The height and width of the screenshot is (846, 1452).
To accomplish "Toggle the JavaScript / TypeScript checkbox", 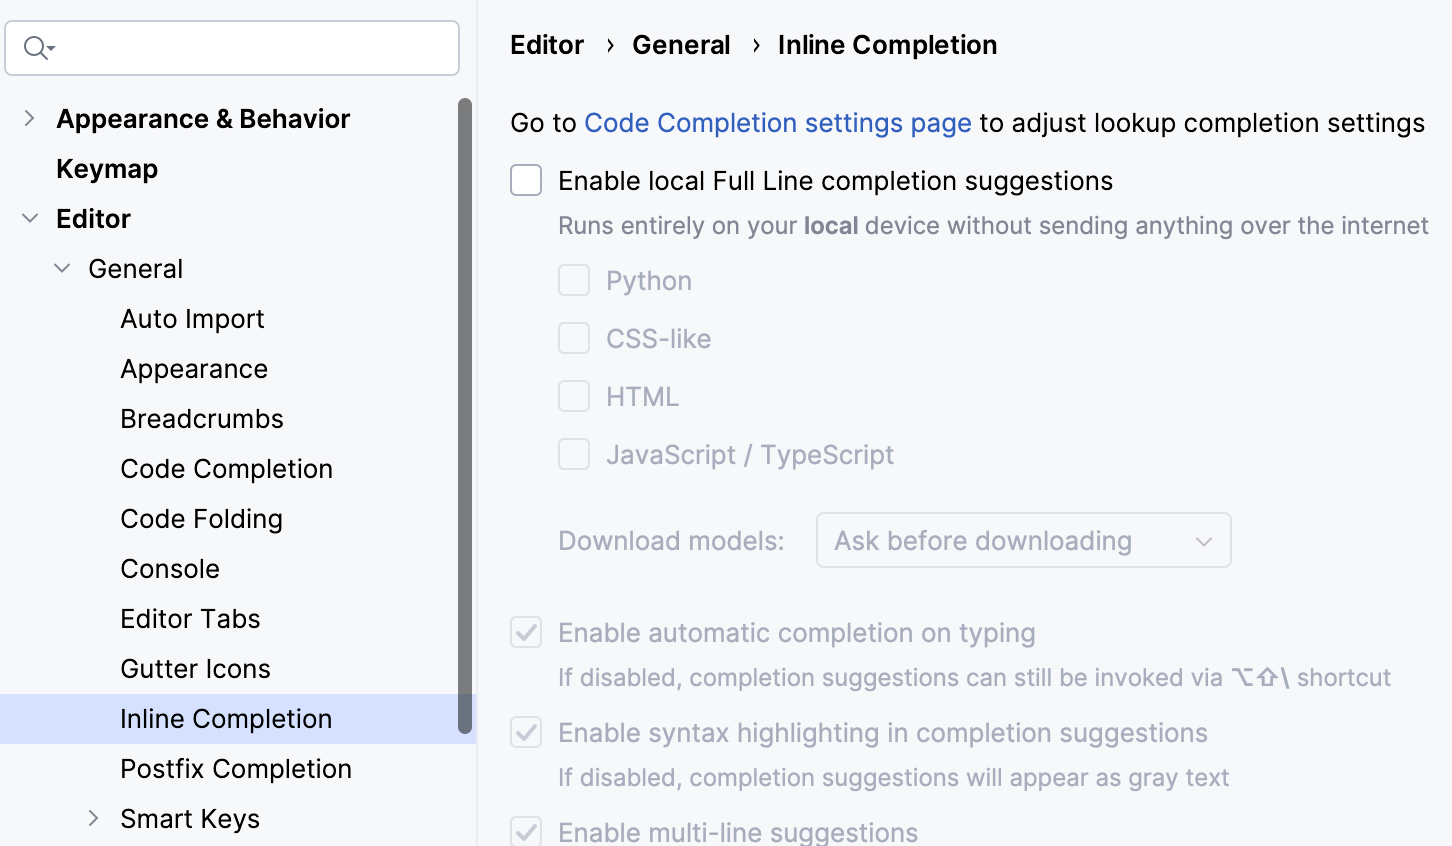I will pyautogui.click(x=574, y=455).
